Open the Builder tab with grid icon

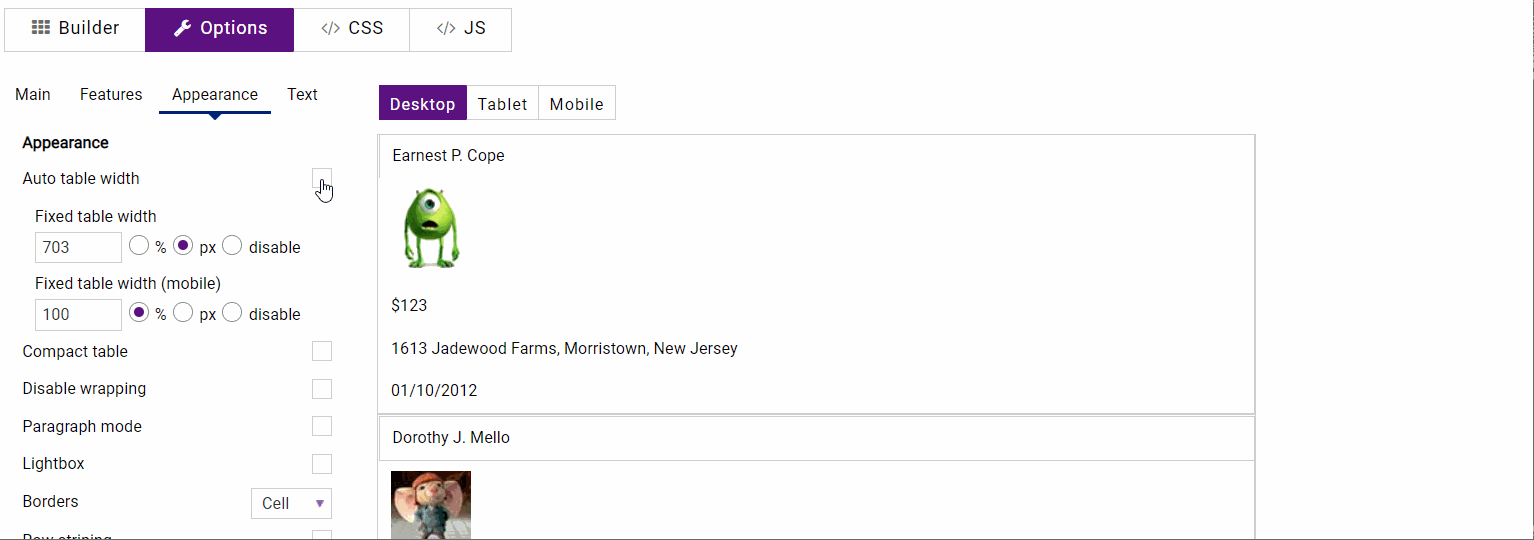tap(75, 29)
